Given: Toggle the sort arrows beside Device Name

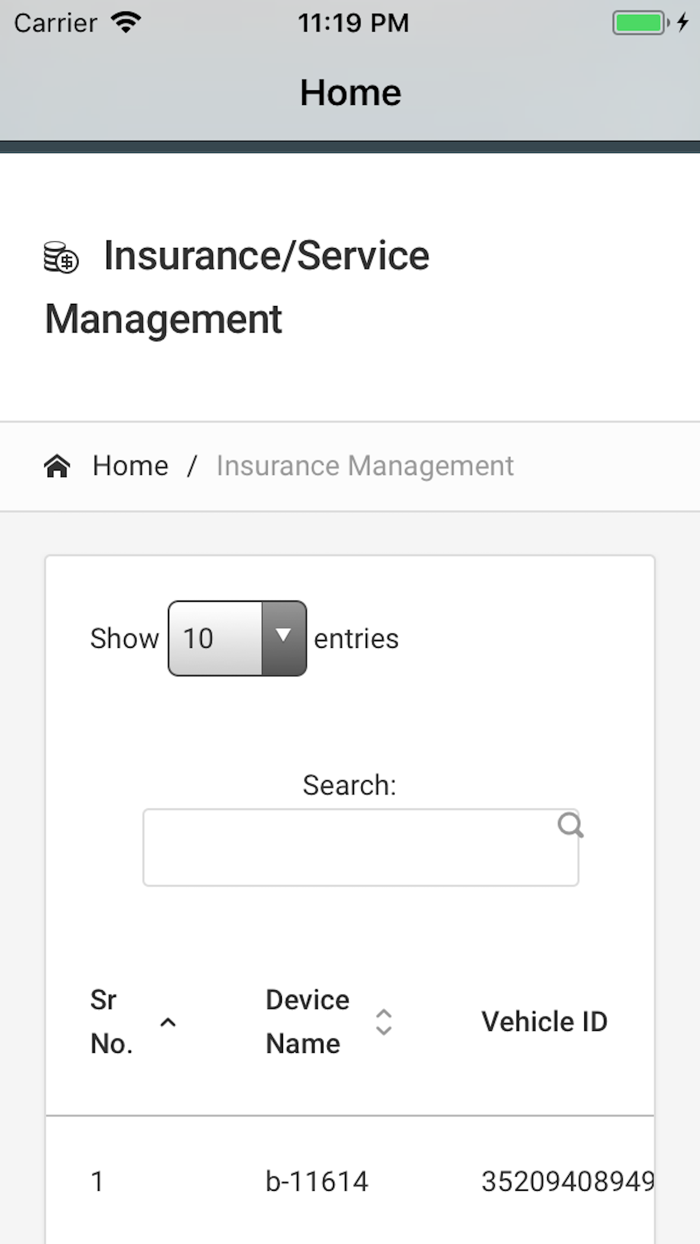Looking at the screenshot, I should pyautogui.click(x=383, y=1021).
